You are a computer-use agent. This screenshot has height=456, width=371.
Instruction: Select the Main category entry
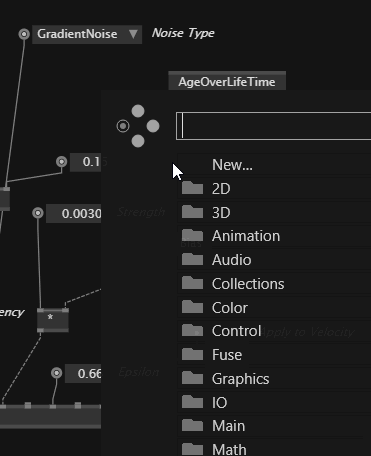[x=274, y=426]
